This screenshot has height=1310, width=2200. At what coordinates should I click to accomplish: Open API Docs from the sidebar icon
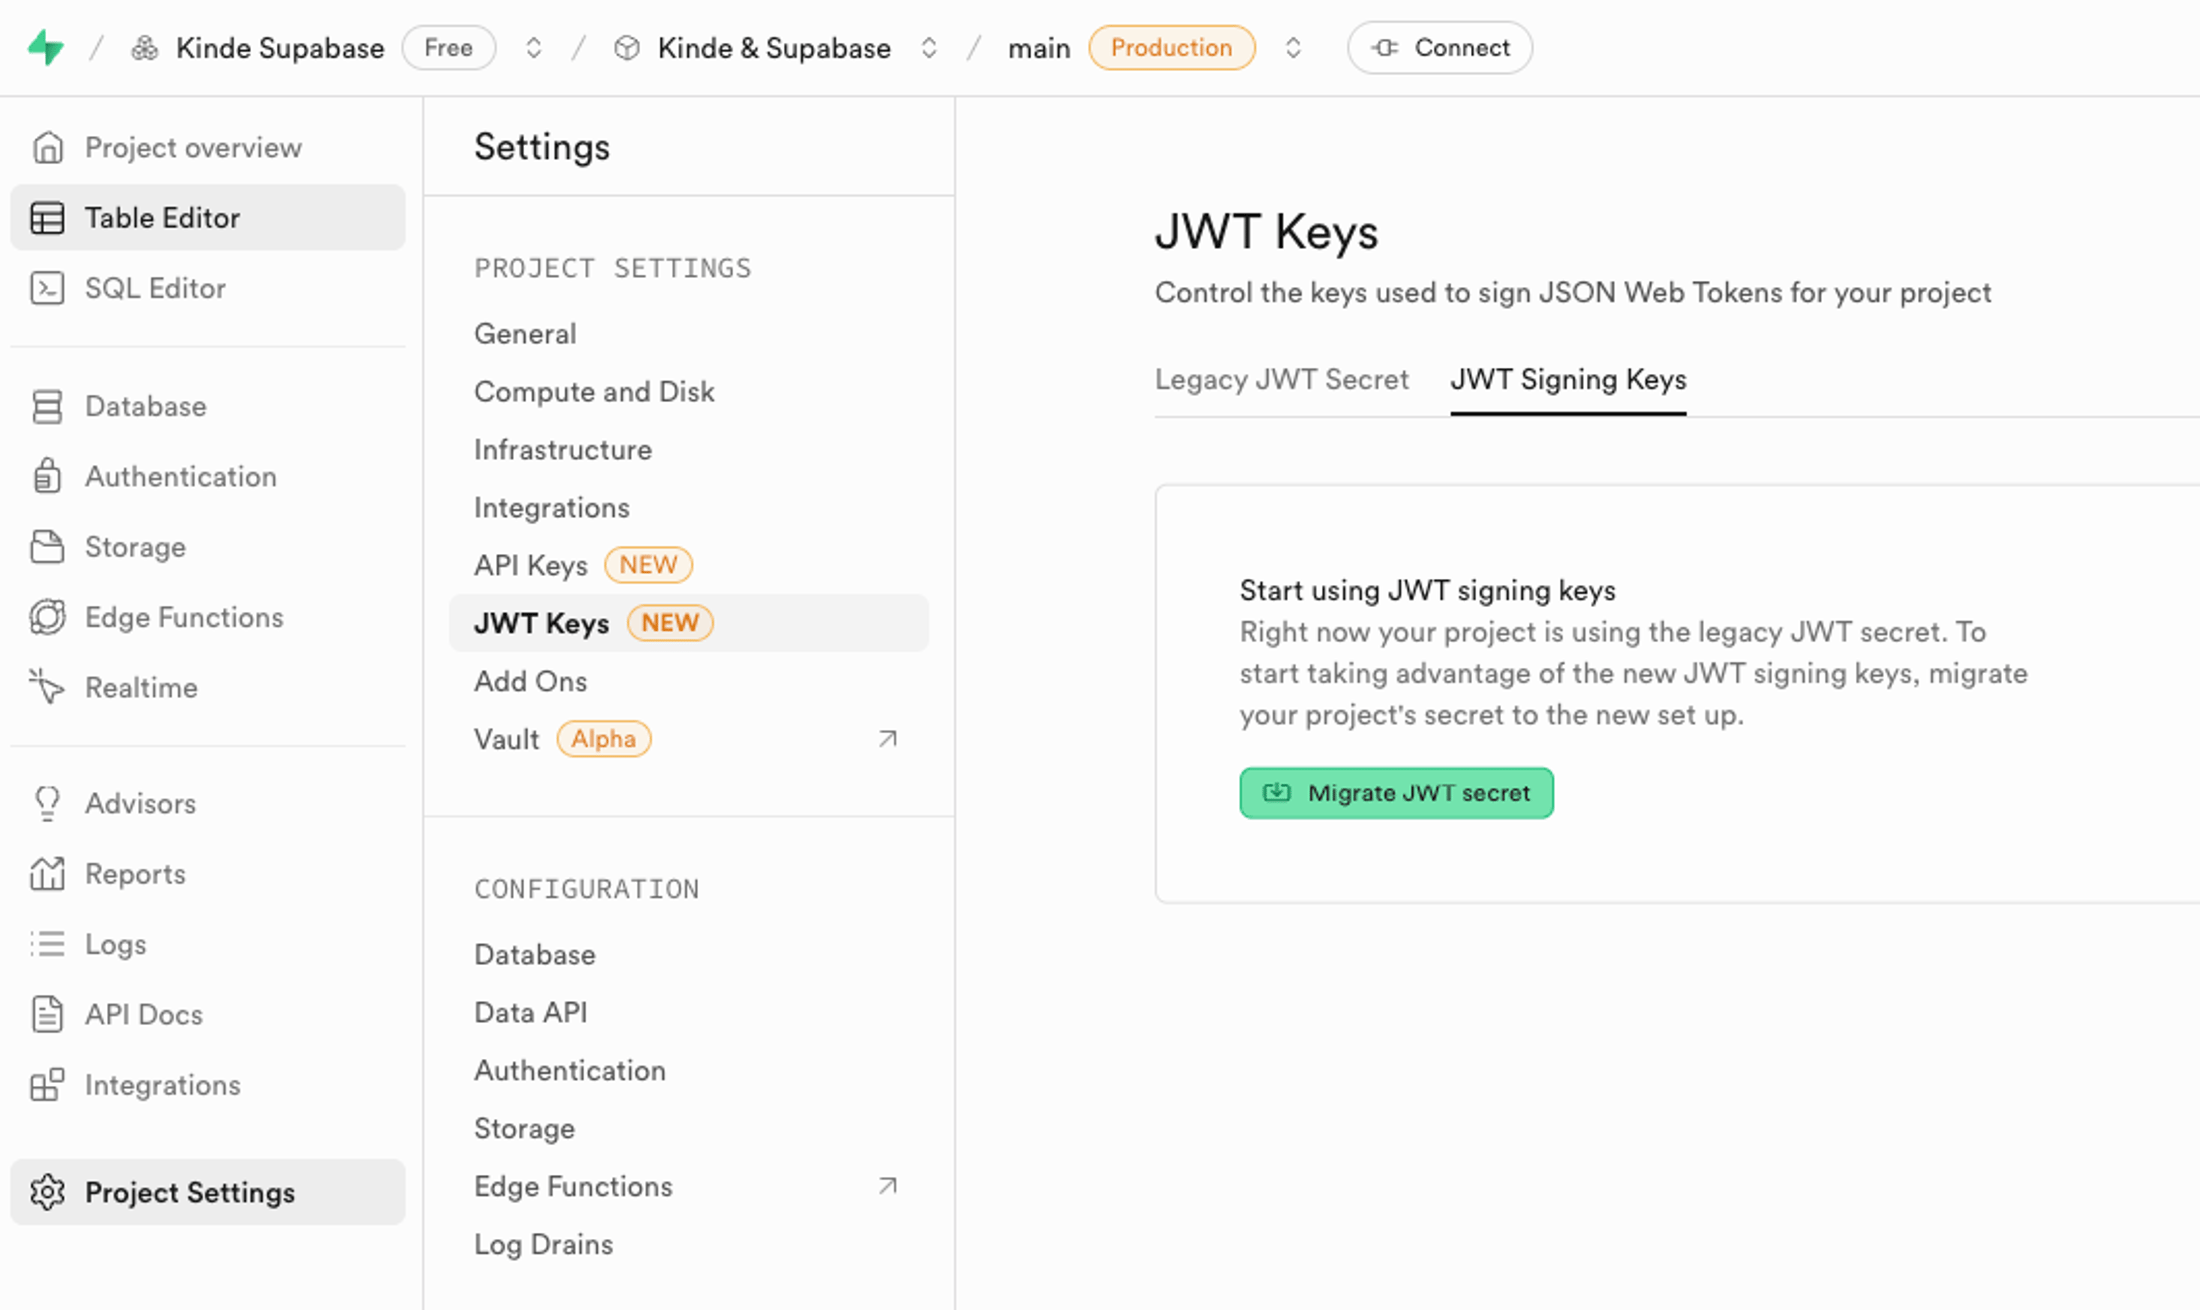pos(47,1014)
